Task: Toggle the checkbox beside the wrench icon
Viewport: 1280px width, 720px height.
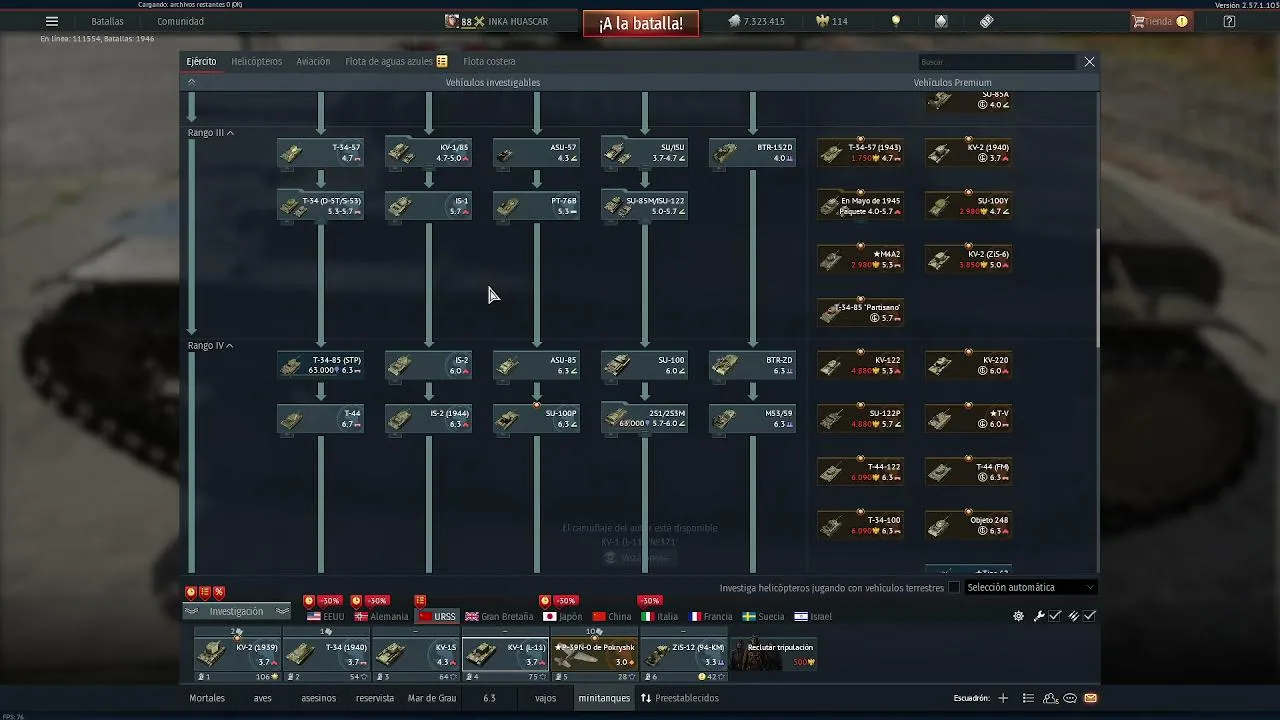Action: [1055, 616]
